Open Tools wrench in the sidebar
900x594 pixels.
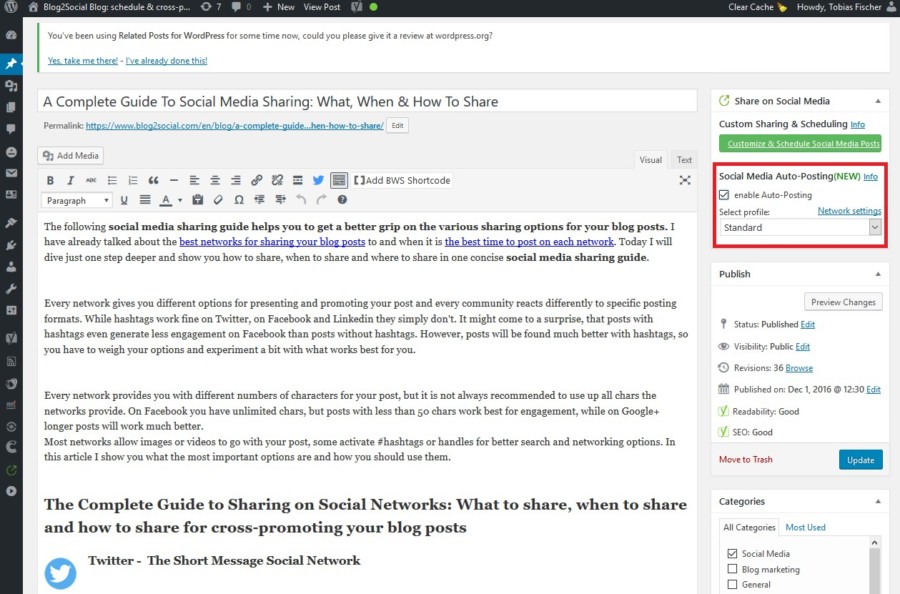(x=11, y=289)
